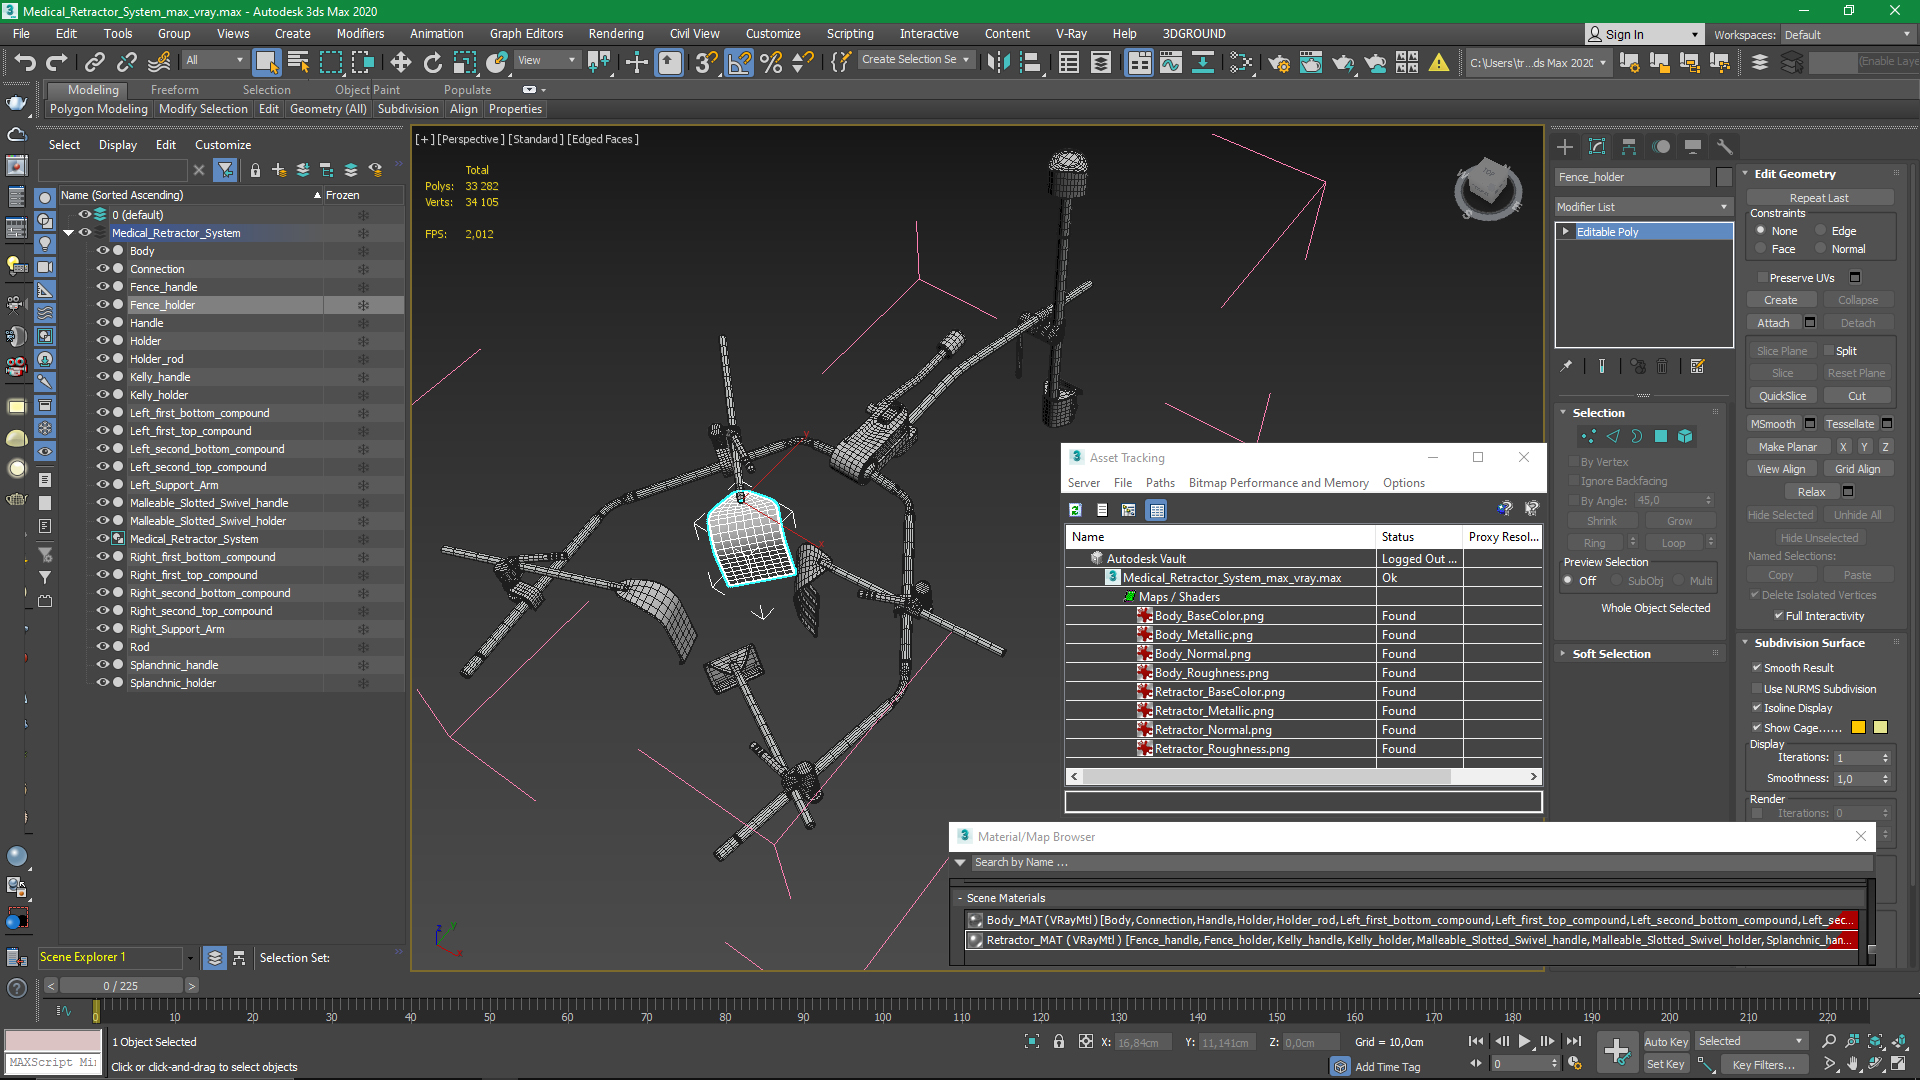
Task: Select Polygon sub-object level icon
Action: click(x=1661, y=436)
